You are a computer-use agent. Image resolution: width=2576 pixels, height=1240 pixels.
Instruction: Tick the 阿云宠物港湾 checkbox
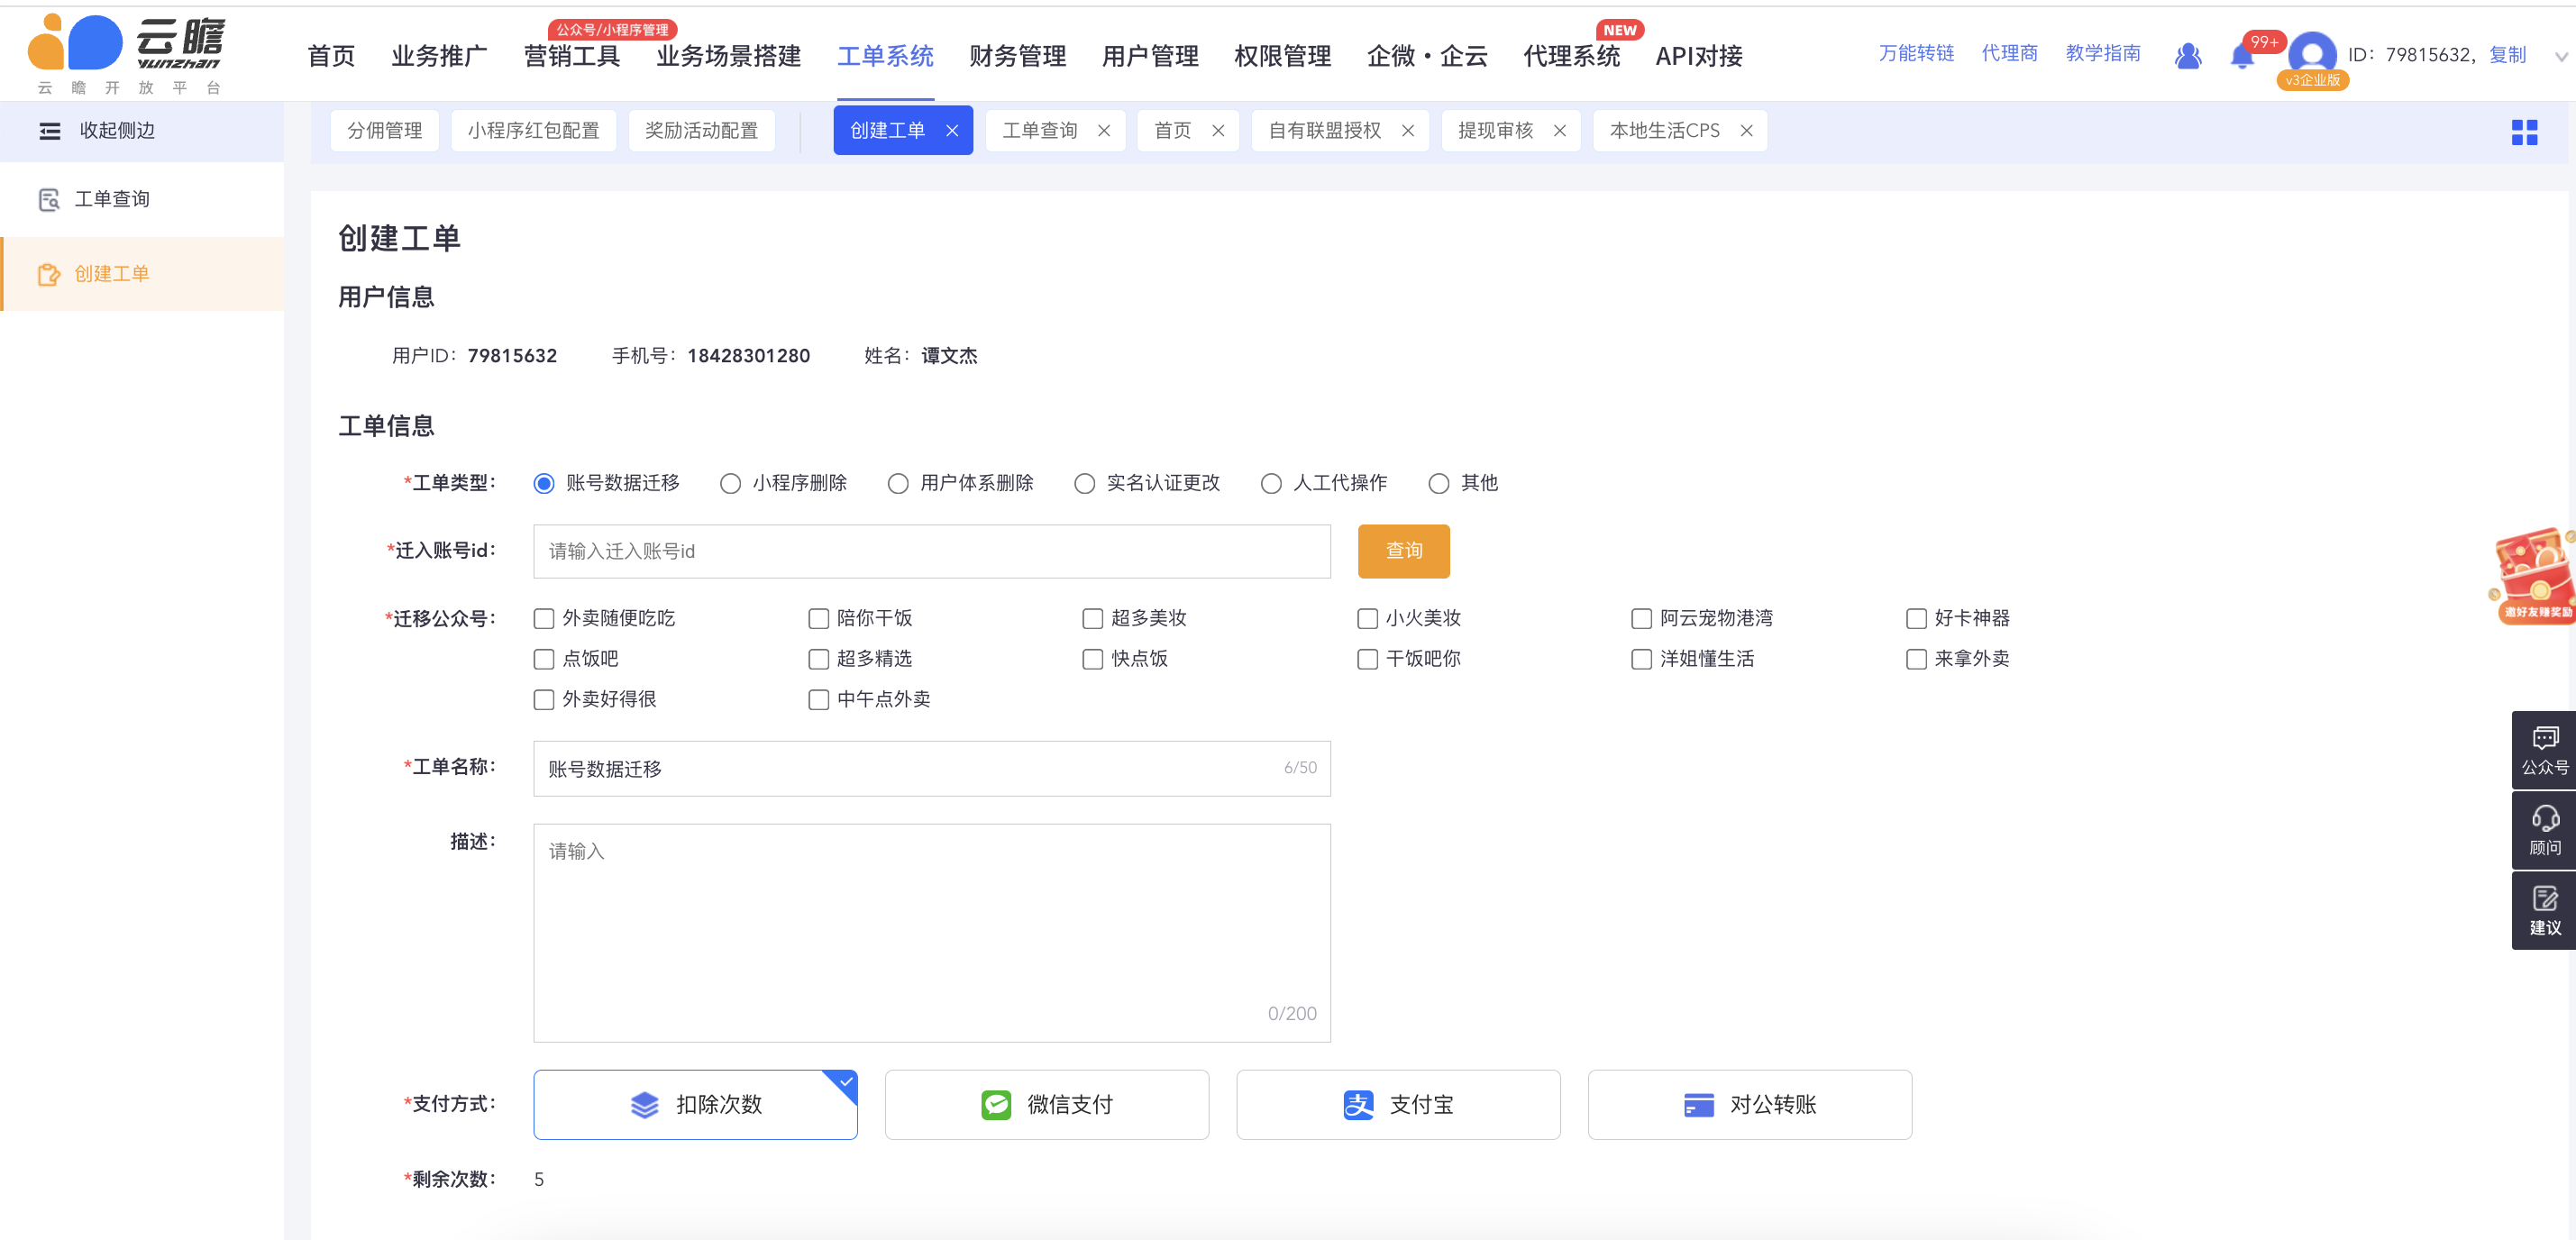pos(1642,619)
